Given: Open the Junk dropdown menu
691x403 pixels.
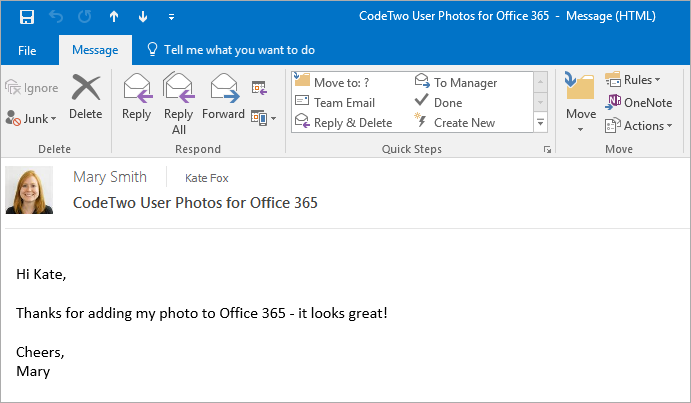Looking at the screenshot, I should 32,118.
